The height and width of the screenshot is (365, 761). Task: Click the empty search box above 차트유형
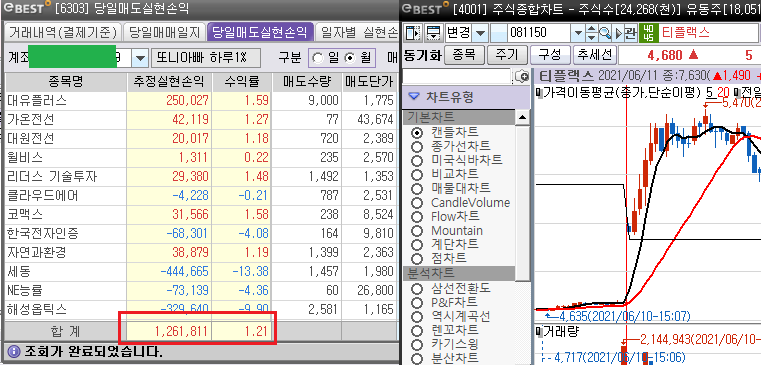(457, 76)
